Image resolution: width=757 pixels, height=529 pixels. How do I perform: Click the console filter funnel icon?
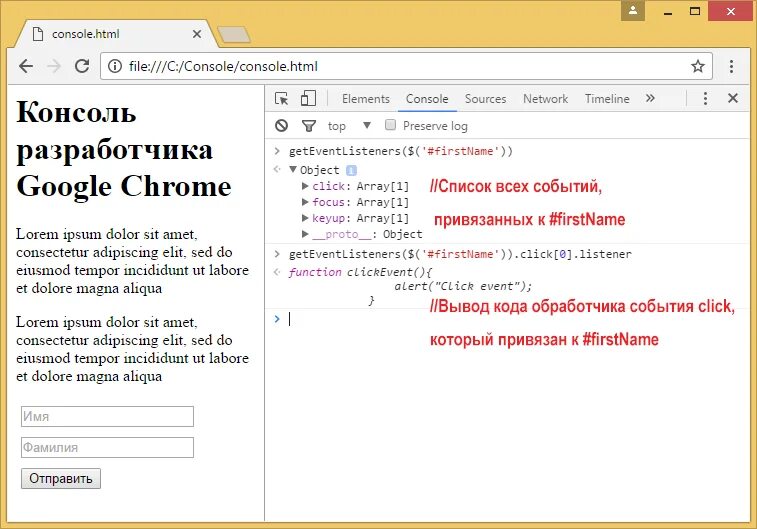click(x=309, y=126)
